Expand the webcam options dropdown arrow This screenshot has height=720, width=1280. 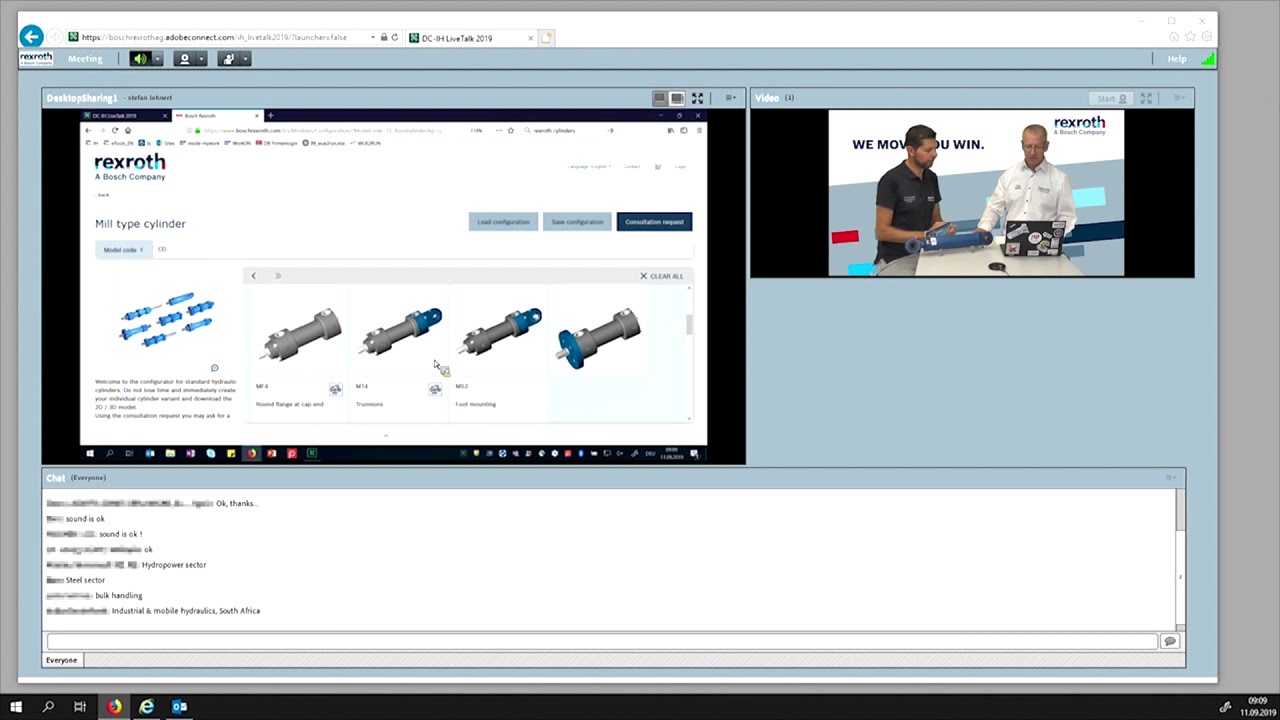[x=201, y=59]
